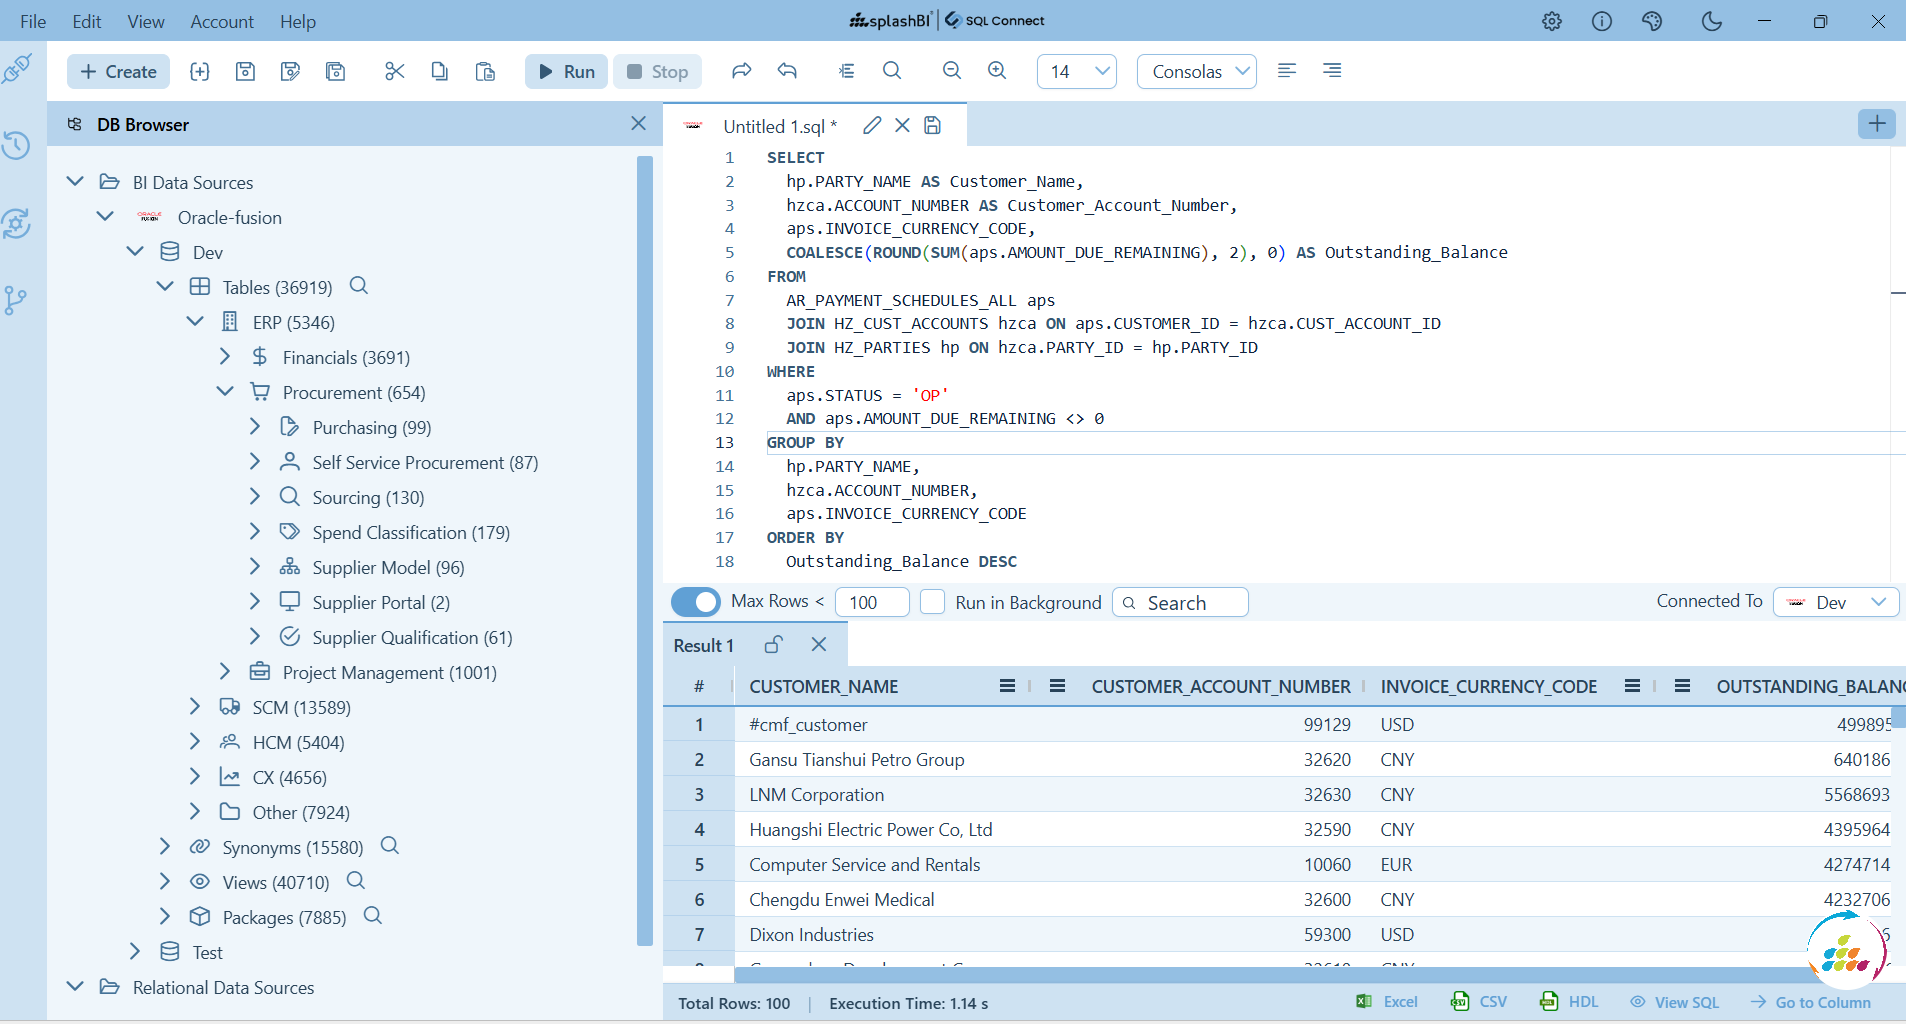Open the font size 14 dropdown
This screenshot has height=1024, width=1906.
coord(1077,71)
